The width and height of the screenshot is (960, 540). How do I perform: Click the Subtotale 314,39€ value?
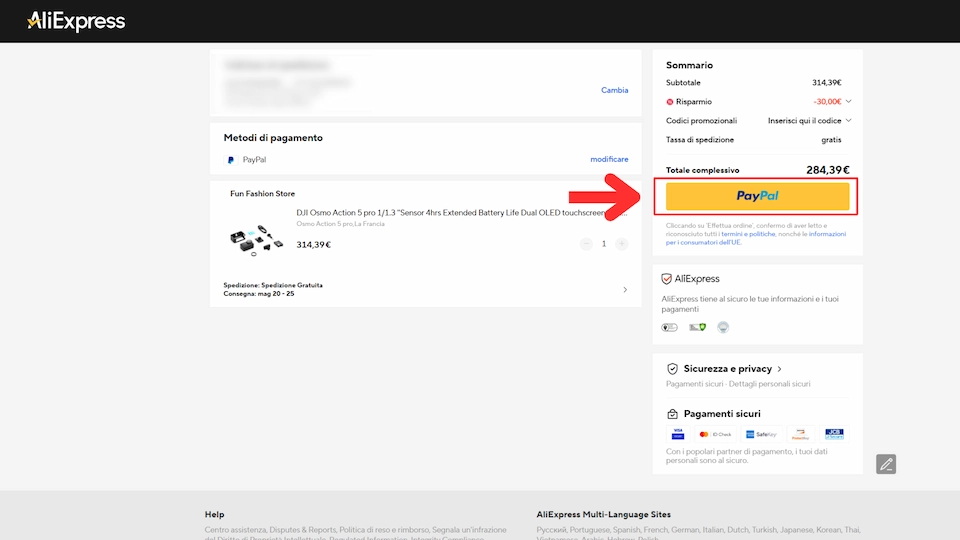(x=827, y=83)
